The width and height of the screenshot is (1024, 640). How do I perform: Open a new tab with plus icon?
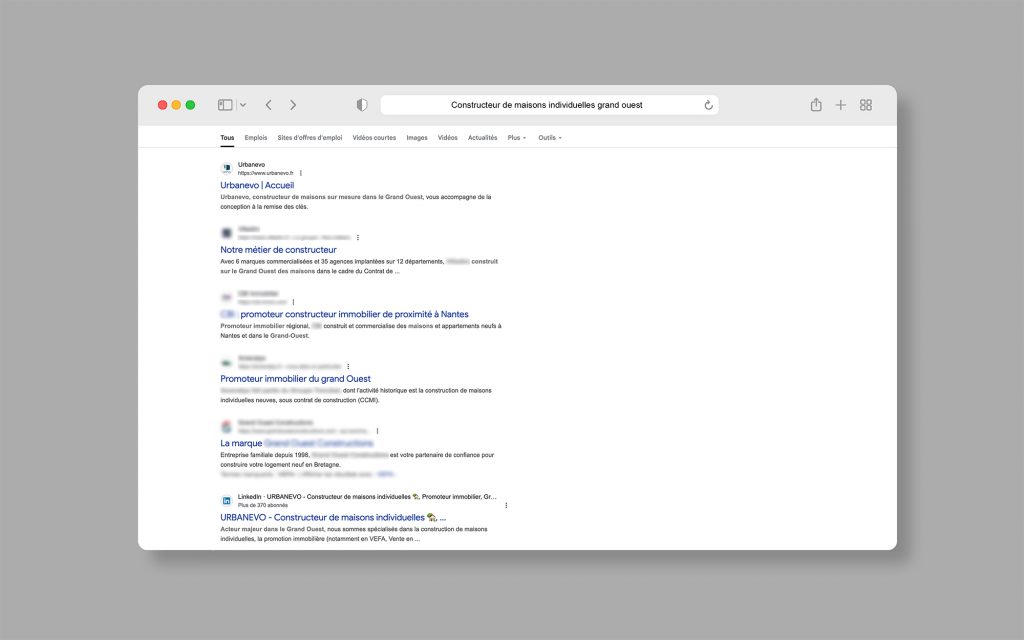point(841,105)
